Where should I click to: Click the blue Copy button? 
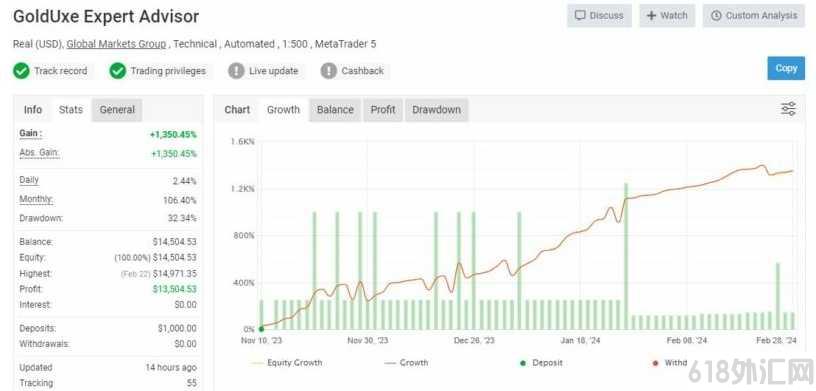(x=786, y=68)
